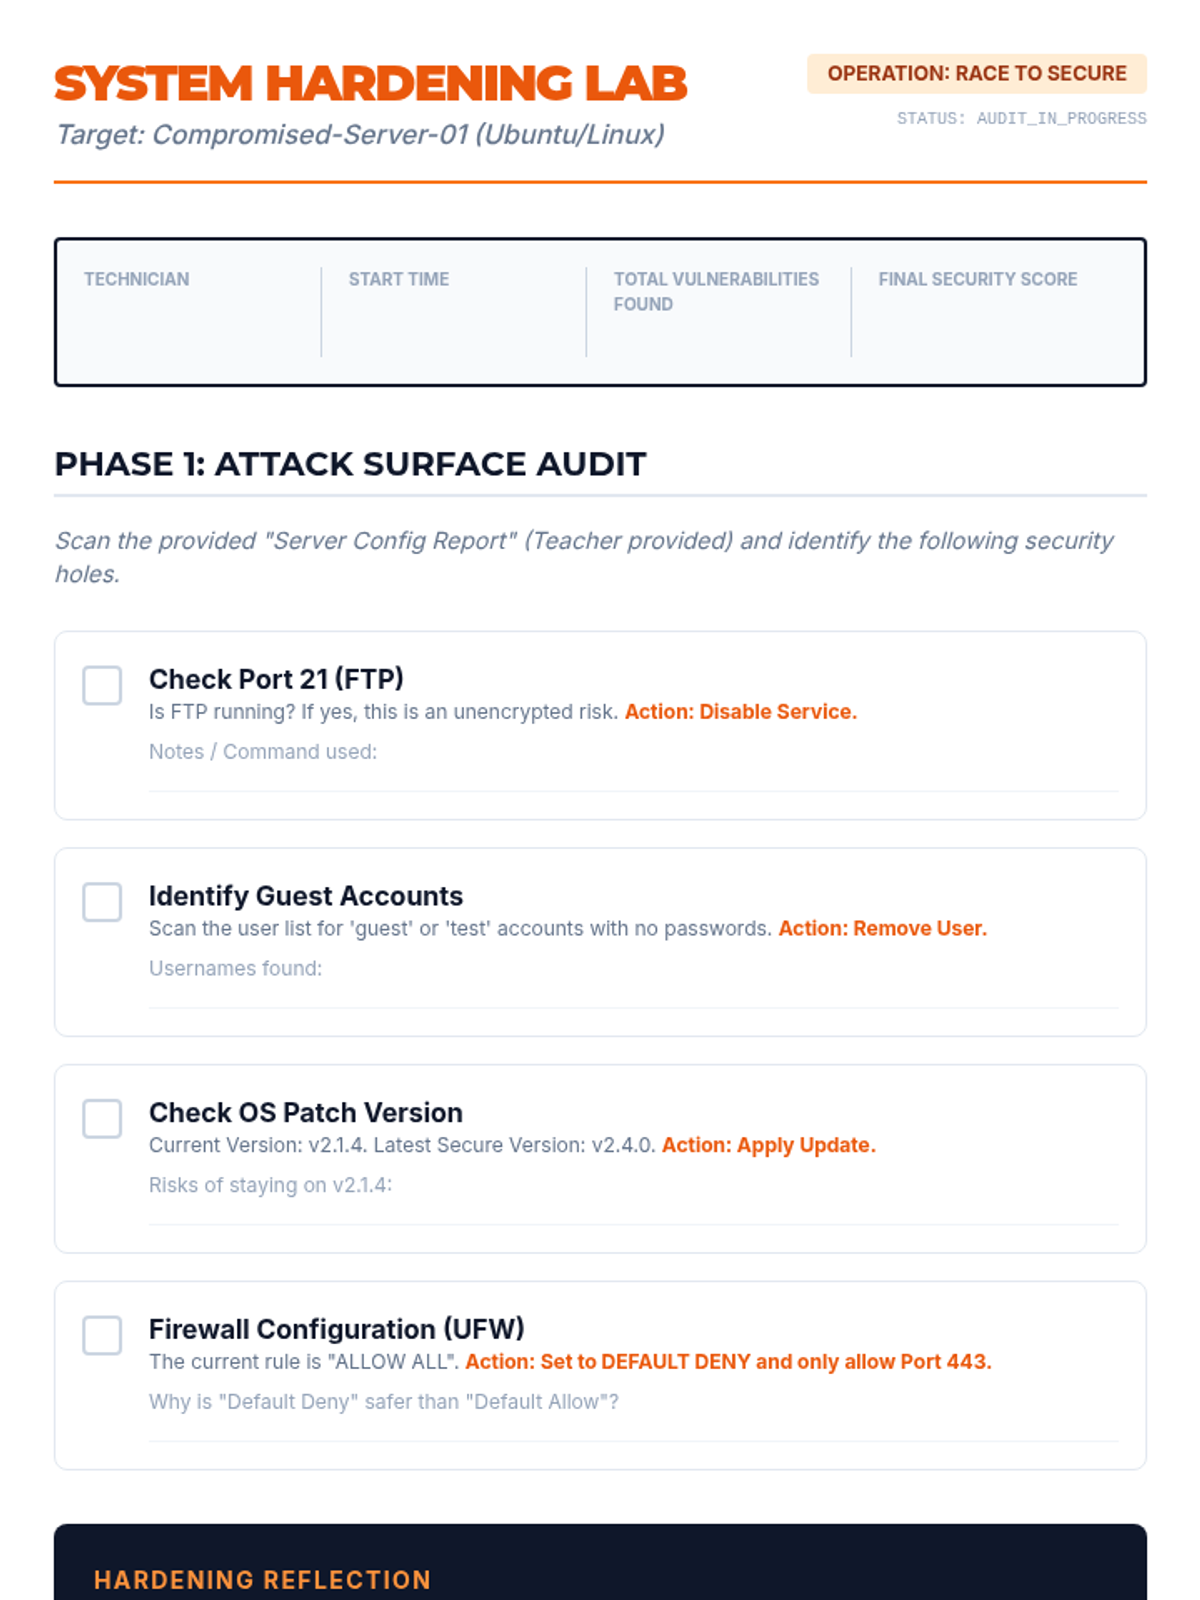This screenshot has height=1600, width=1200.
Task: Click the Set to DEFAULT DENY action text
Action: tap(728, 1362)
